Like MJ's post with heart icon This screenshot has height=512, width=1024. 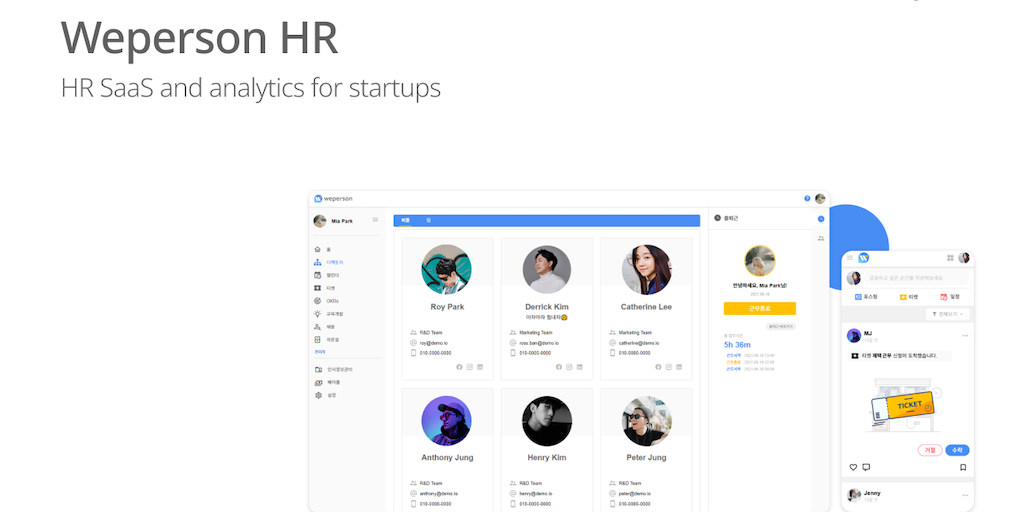coord(853,467)
